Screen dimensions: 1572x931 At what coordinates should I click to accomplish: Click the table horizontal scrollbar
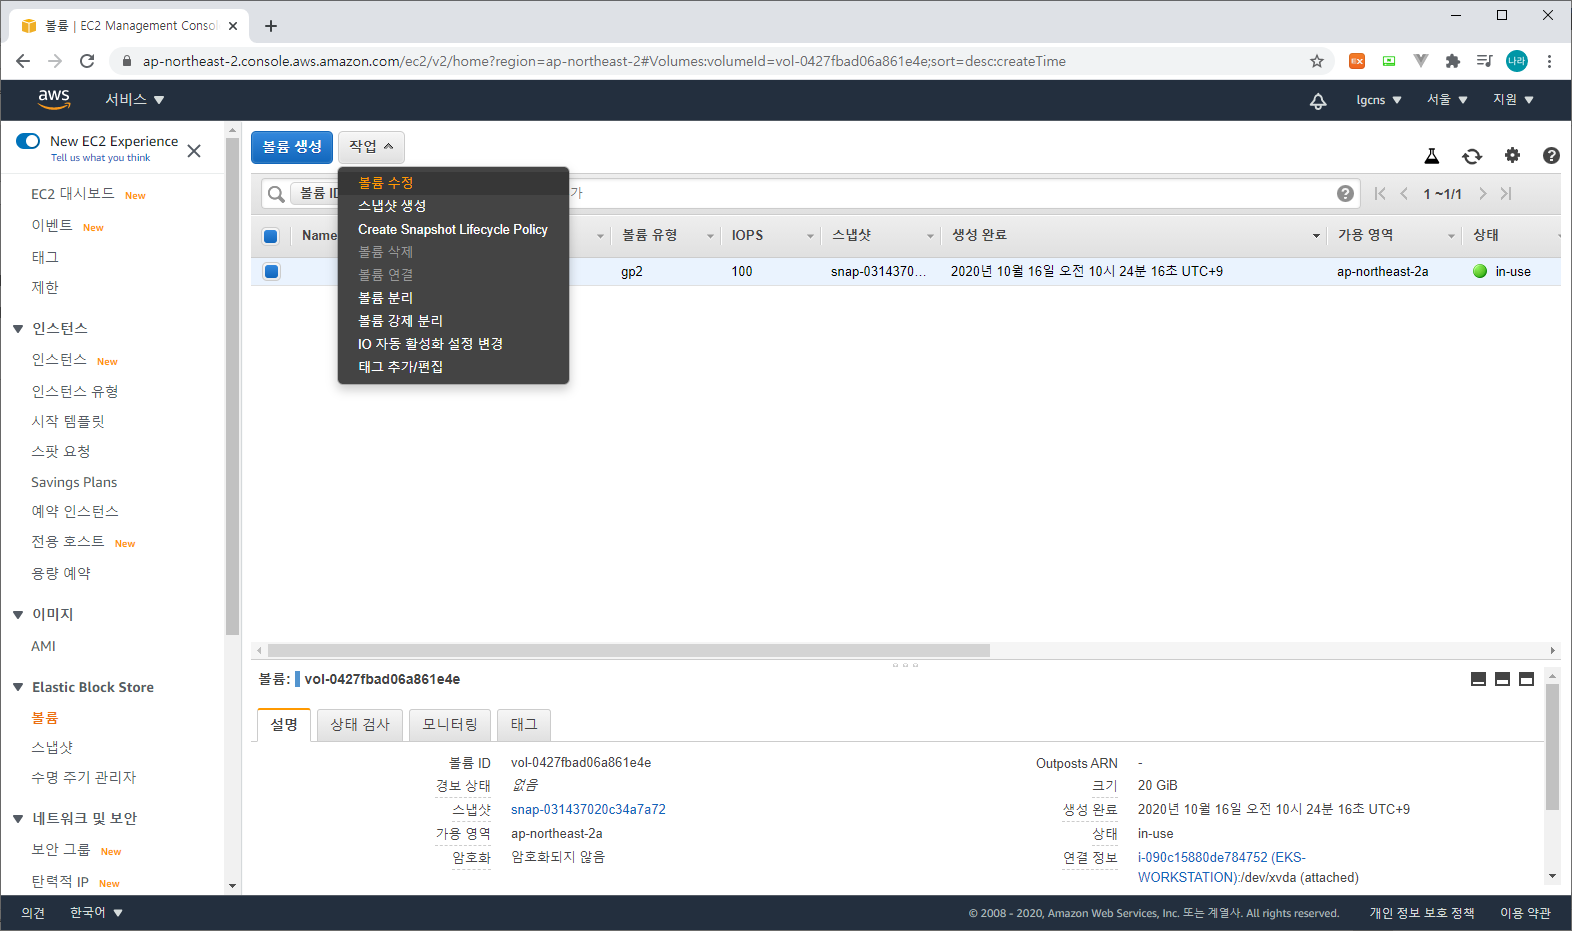click(629, 650)
